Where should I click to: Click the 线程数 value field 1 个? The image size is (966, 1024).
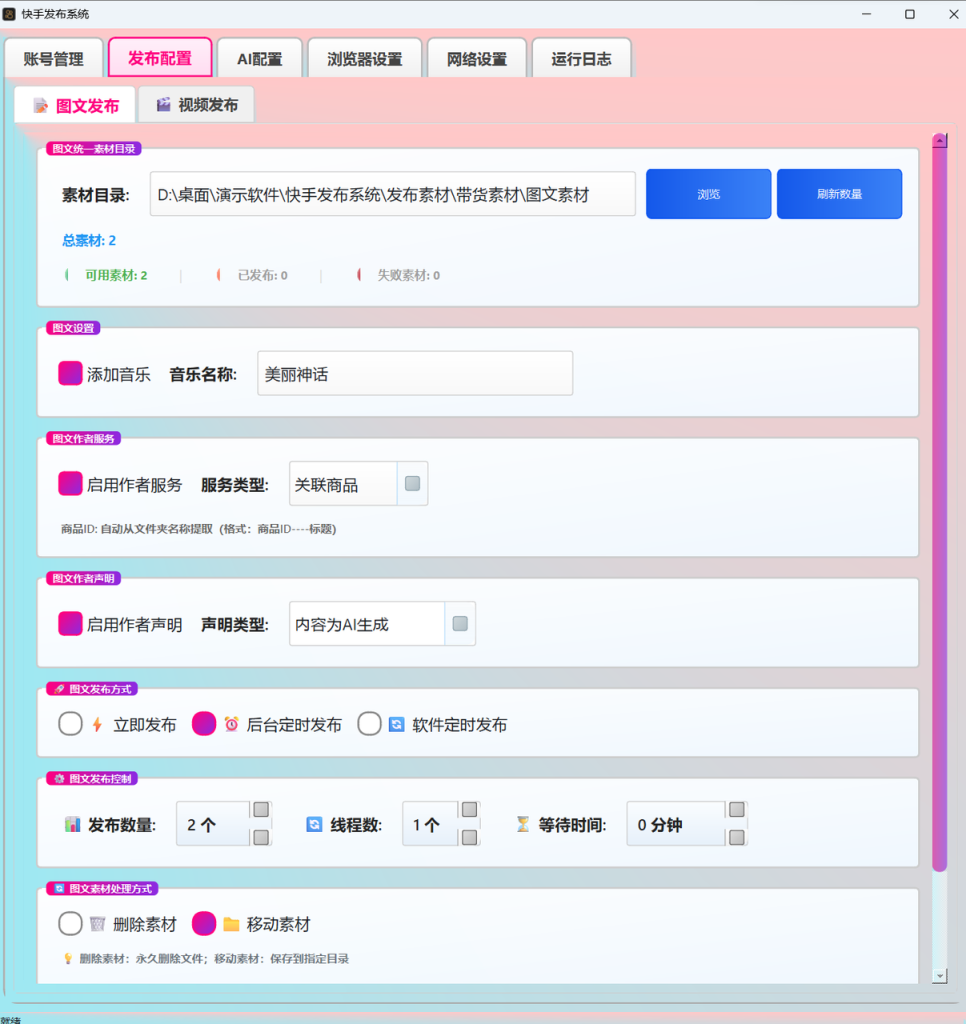pos(430,824)
